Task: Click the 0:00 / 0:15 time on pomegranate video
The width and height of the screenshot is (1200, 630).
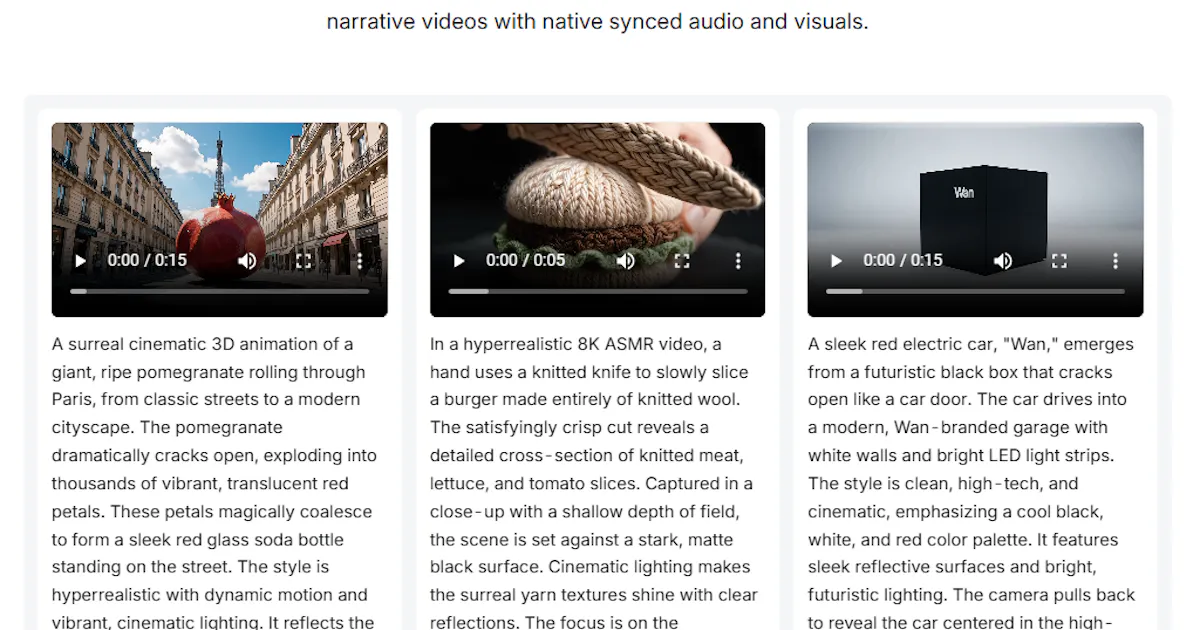Action: 147,260
